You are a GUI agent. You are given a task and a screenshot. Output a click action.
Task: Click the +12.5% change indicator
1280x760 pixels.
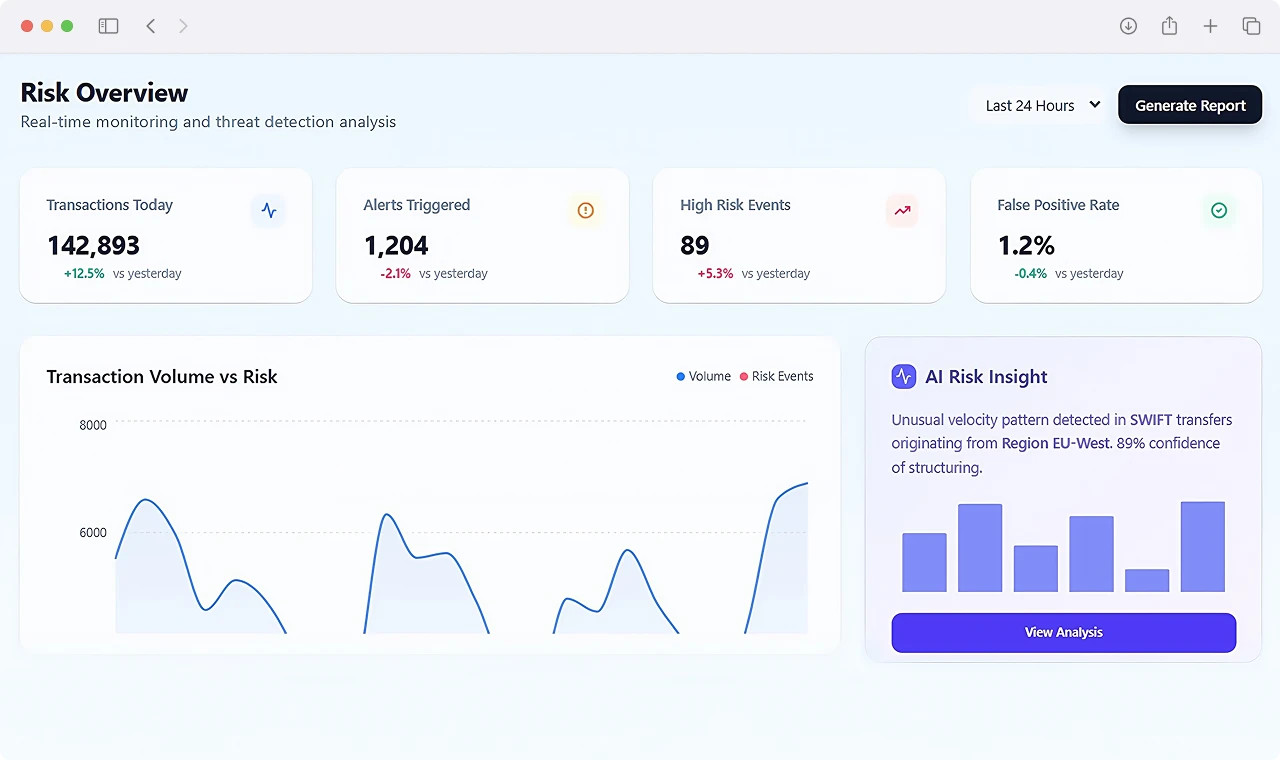point(84,273)
